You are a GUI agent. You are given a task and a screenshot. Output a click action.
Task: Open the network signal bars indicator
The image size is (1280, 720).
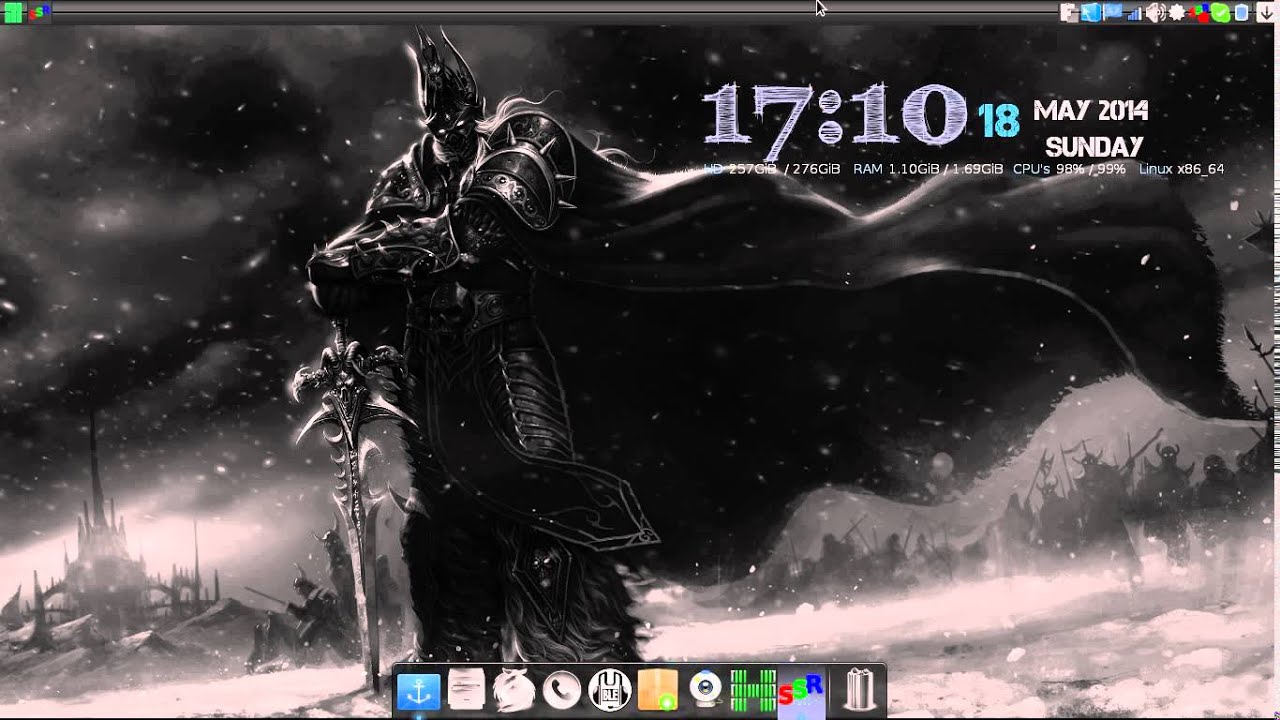pyautogui.click(x=1134, y=13)
